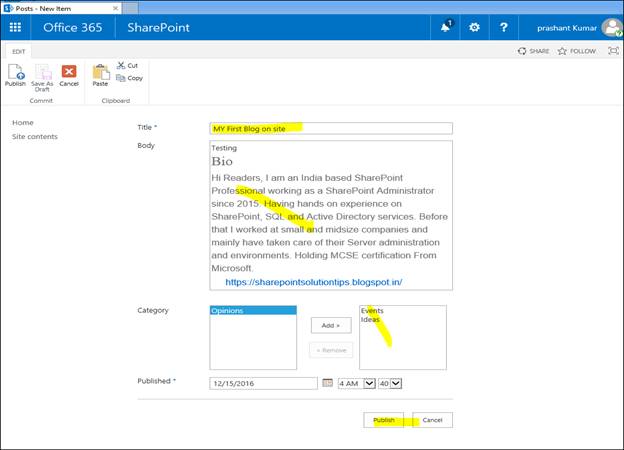Screen dimensions: 624x450
Task: Select Events in the chosen categories list
Action: point(372,310)
